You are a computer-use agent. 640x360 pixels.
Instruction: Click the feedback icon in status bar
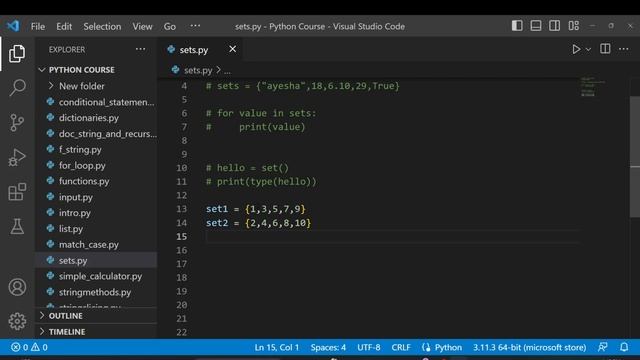[x=602, y=347]
